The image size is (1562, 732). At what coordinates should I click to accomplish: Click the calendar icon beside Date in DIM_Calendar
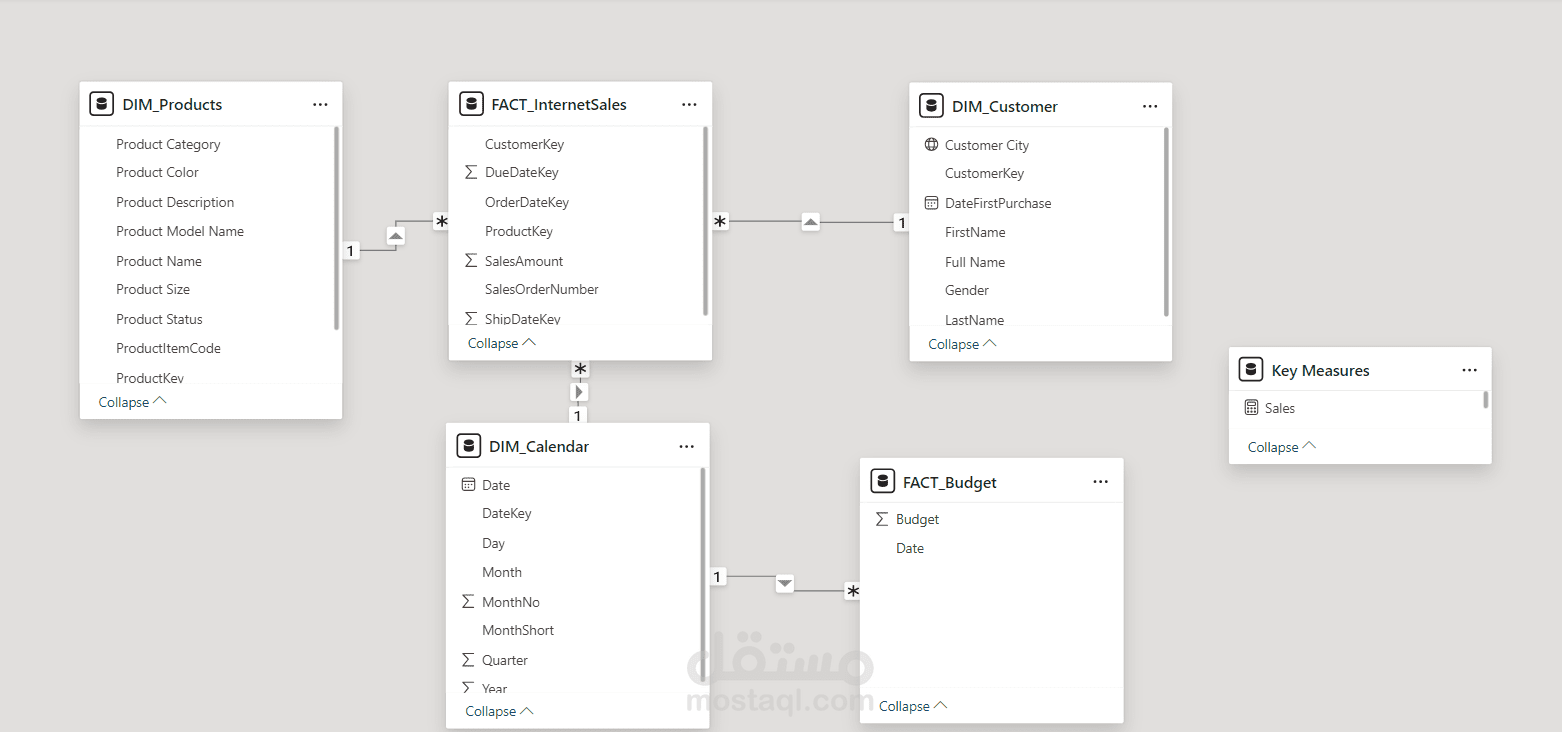point(468,485)
